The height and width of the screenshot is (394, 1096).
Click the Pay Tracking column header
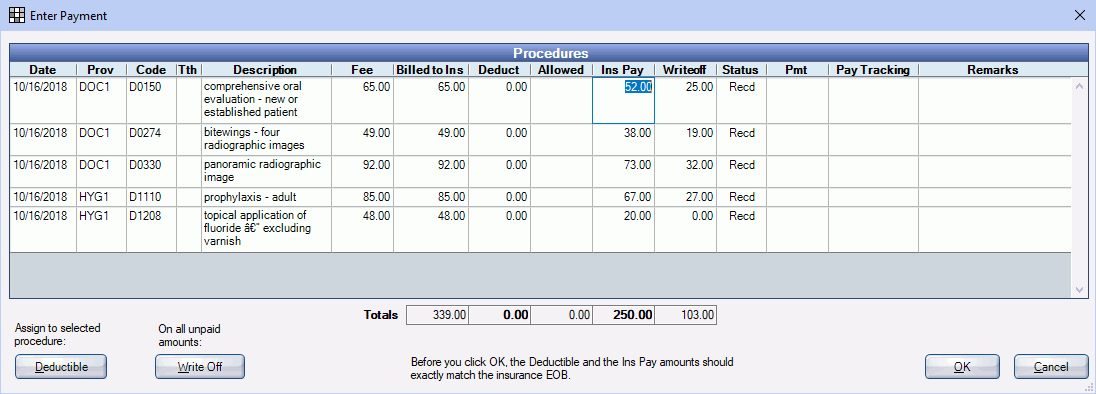click(x=874, y=70)
